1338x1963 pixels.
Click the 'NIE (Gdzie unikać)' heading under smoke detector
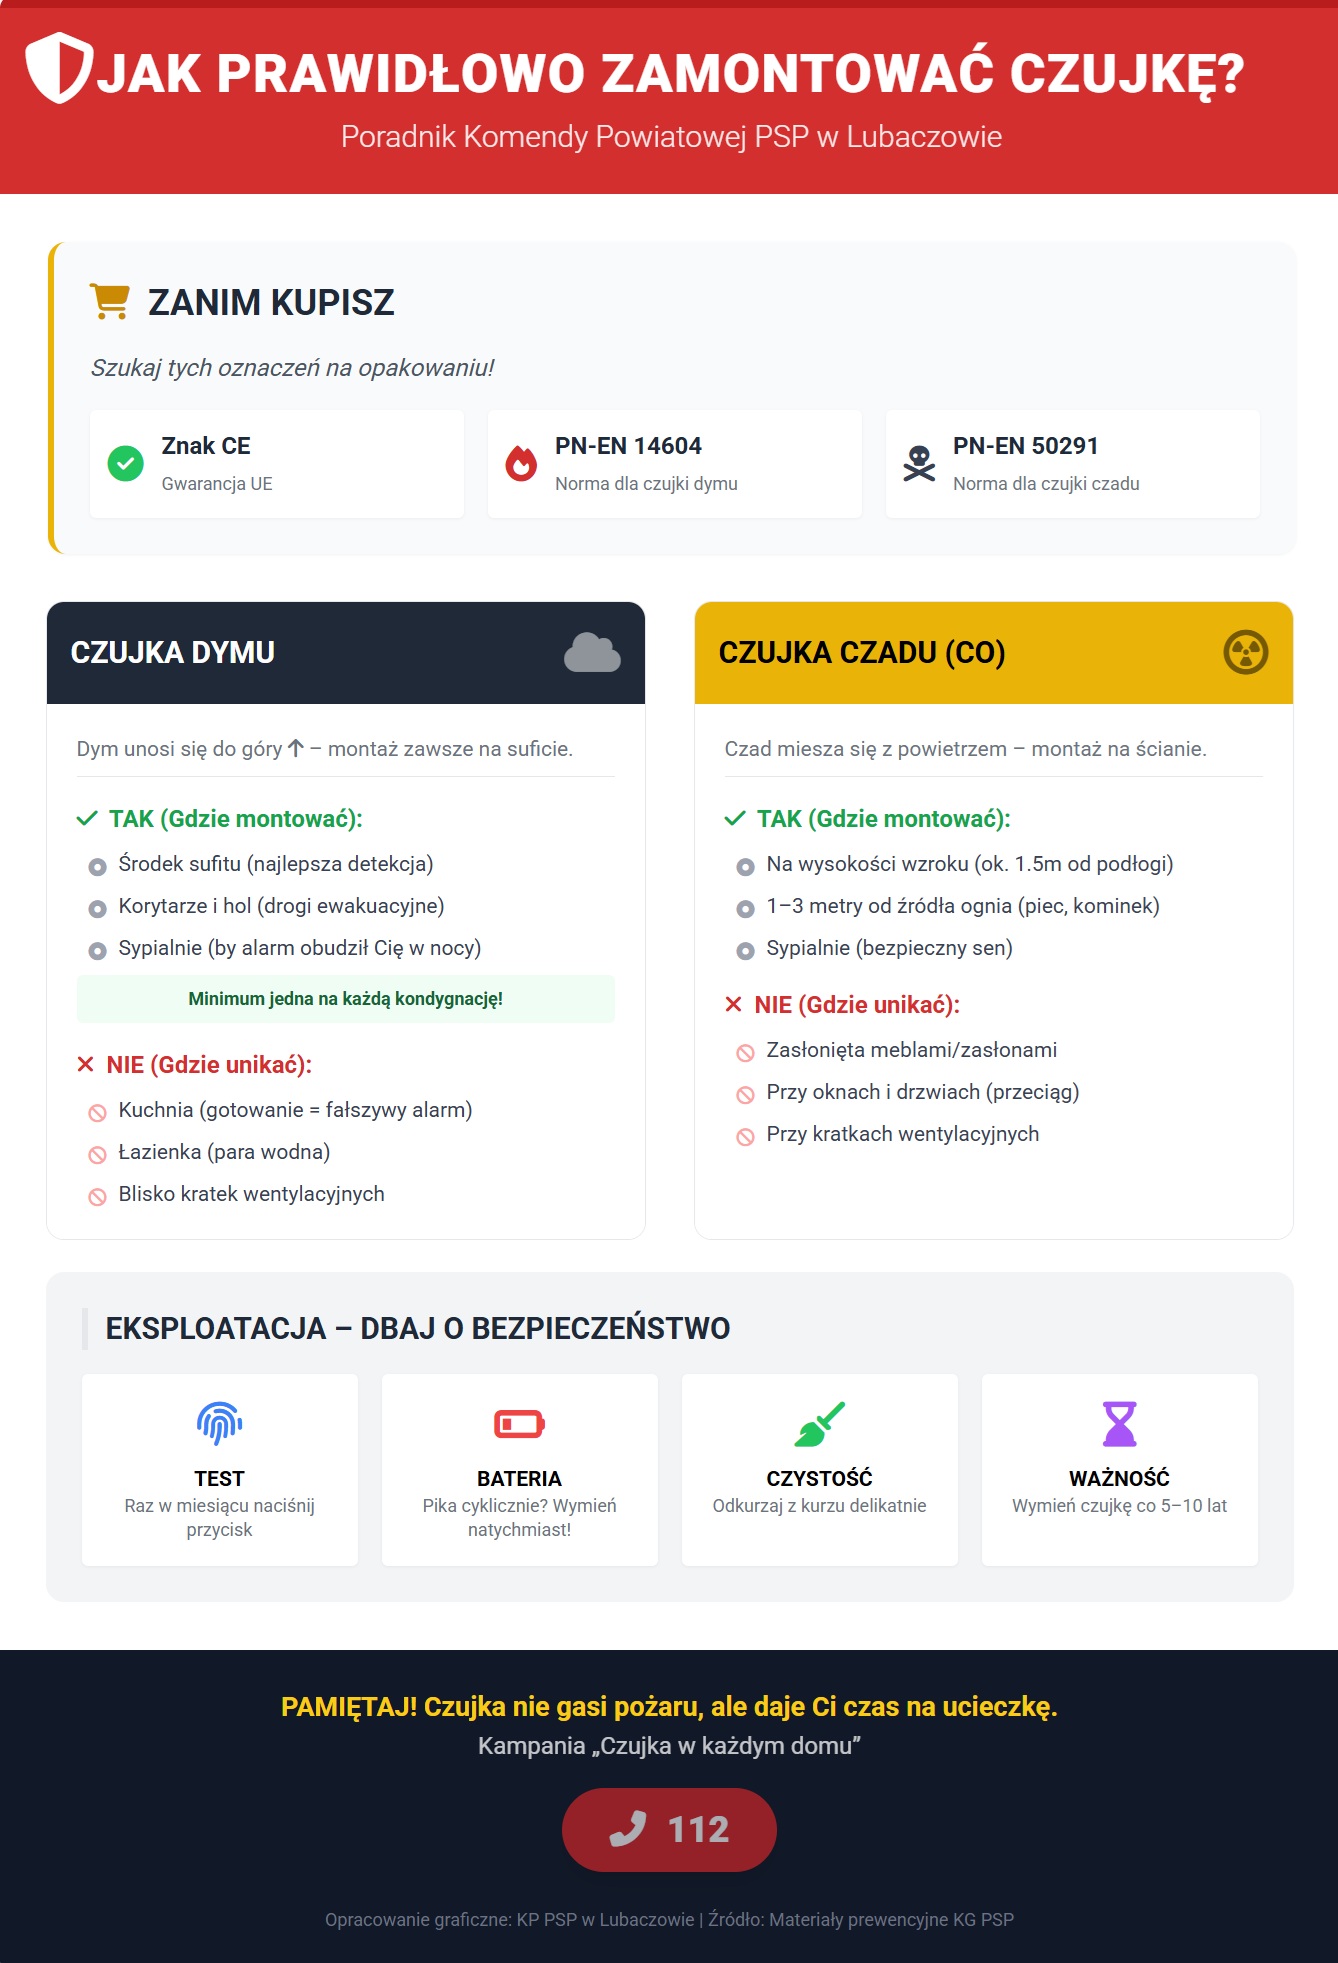click(209, 1065)
